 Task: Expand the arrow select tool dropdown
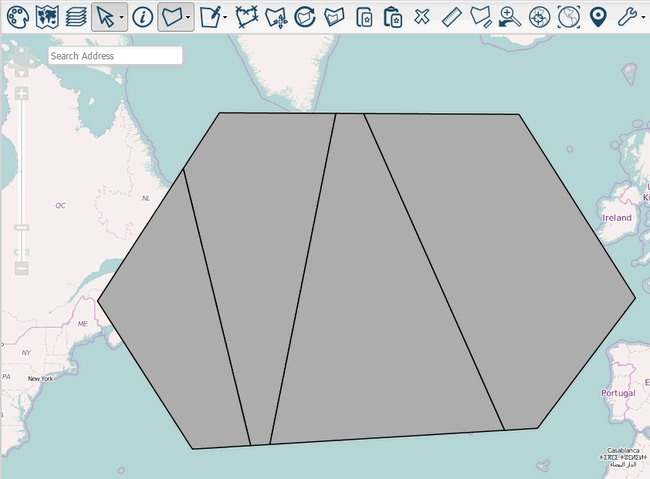pyautogui.click(x=121, y=17)
